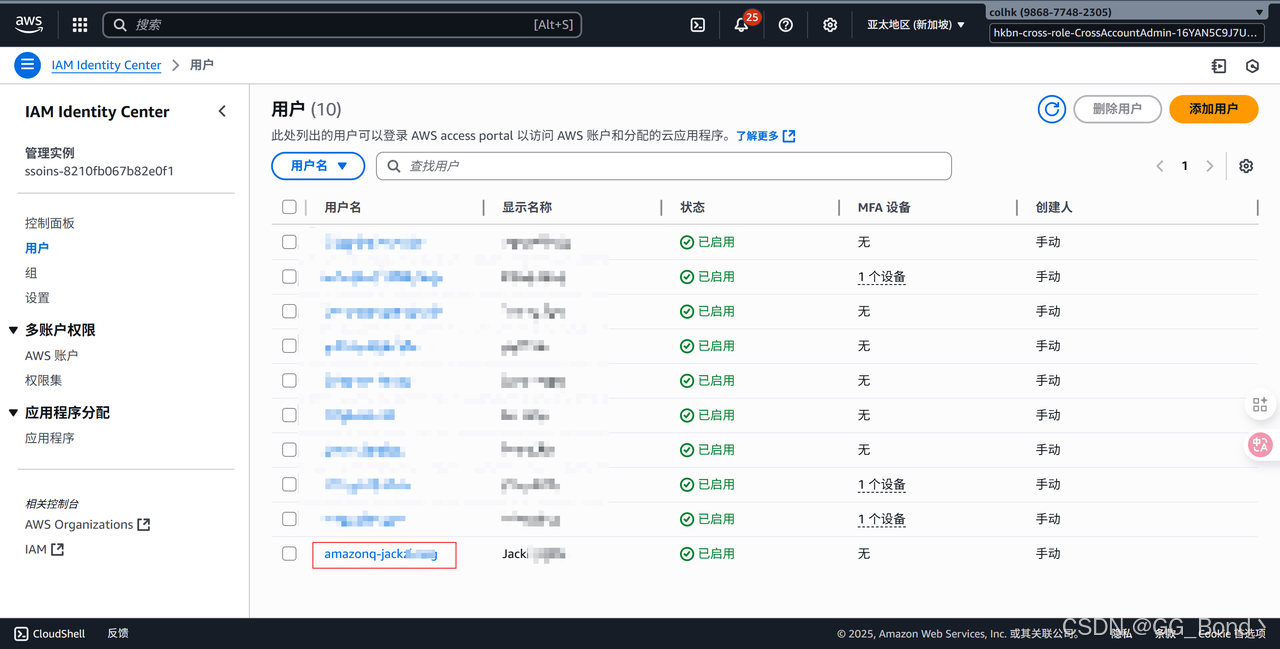Open 控制面板 in sidebar
The width and height of the screenshot is (1280, 649).
tap(50, 223)
